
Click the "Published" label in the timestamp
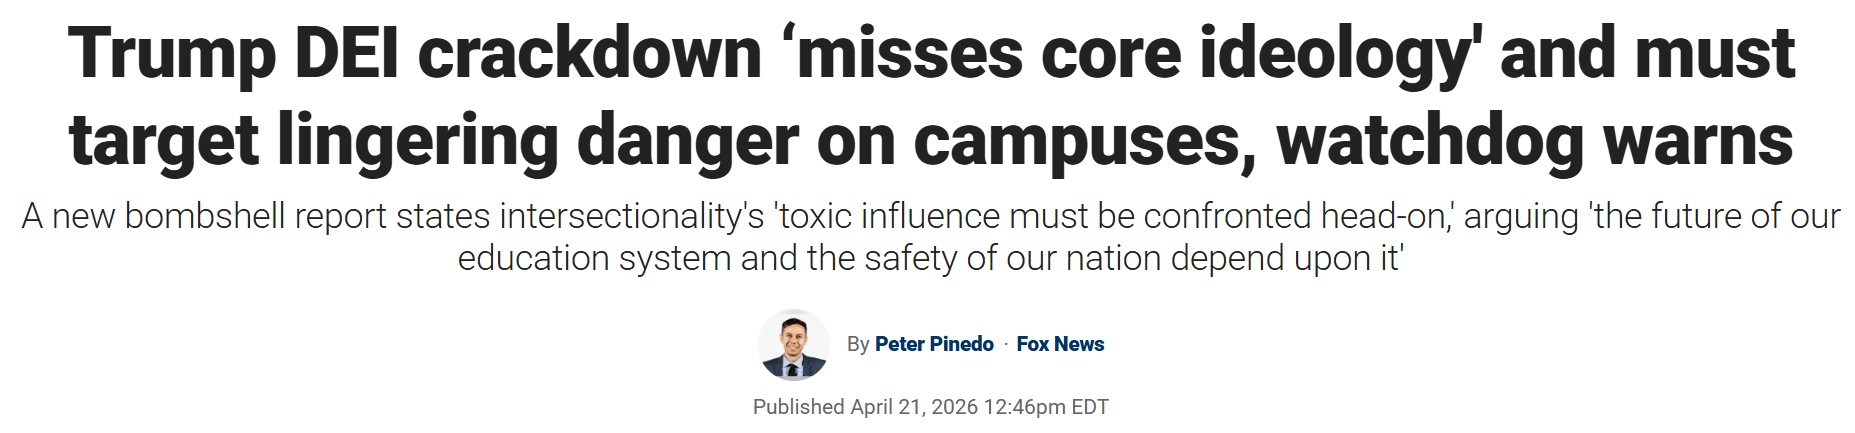pos(798,407)
